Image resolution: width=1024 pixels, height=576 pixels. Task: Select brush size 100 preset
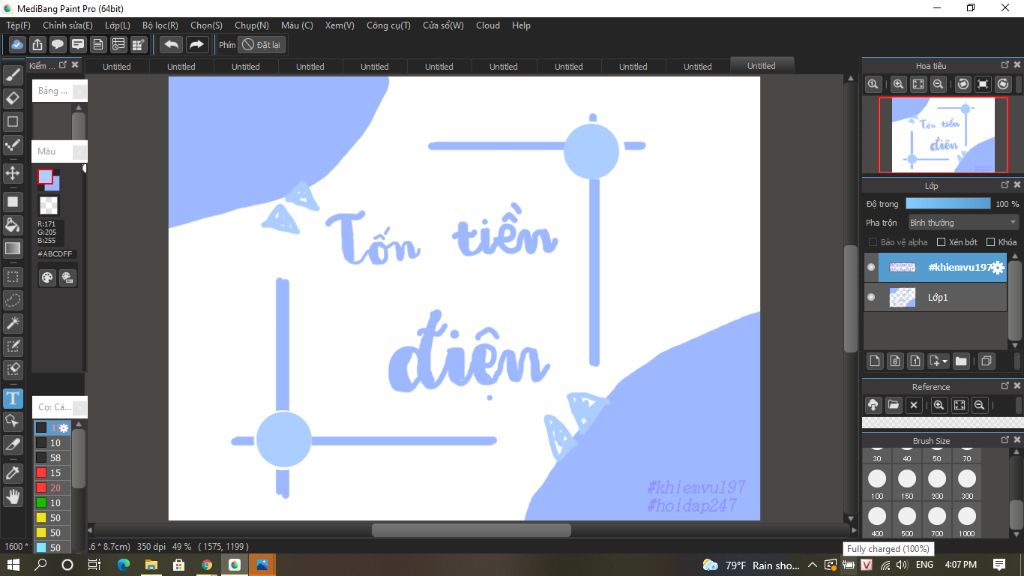(x=877, y=483)
